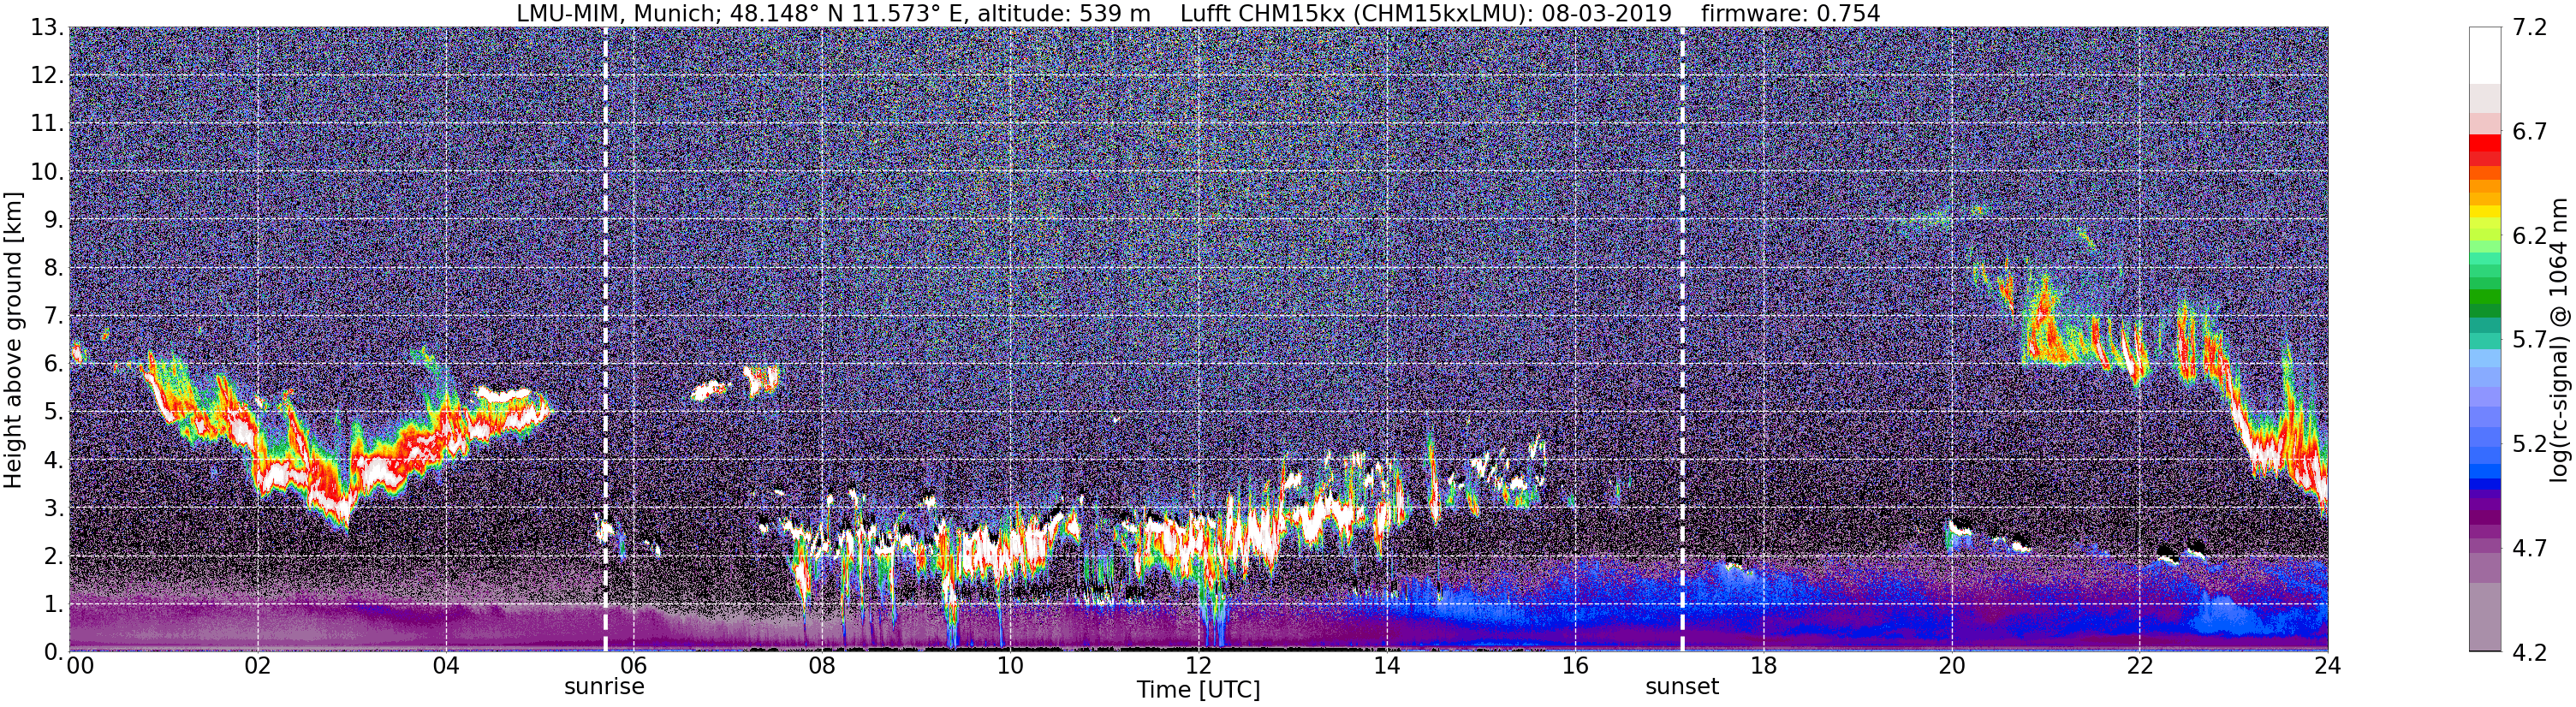This screenshot has height=707, width=2576.
Task: Click the y-axis tick label '12.'
Action: pyautogui.click(x=47, y=76)
